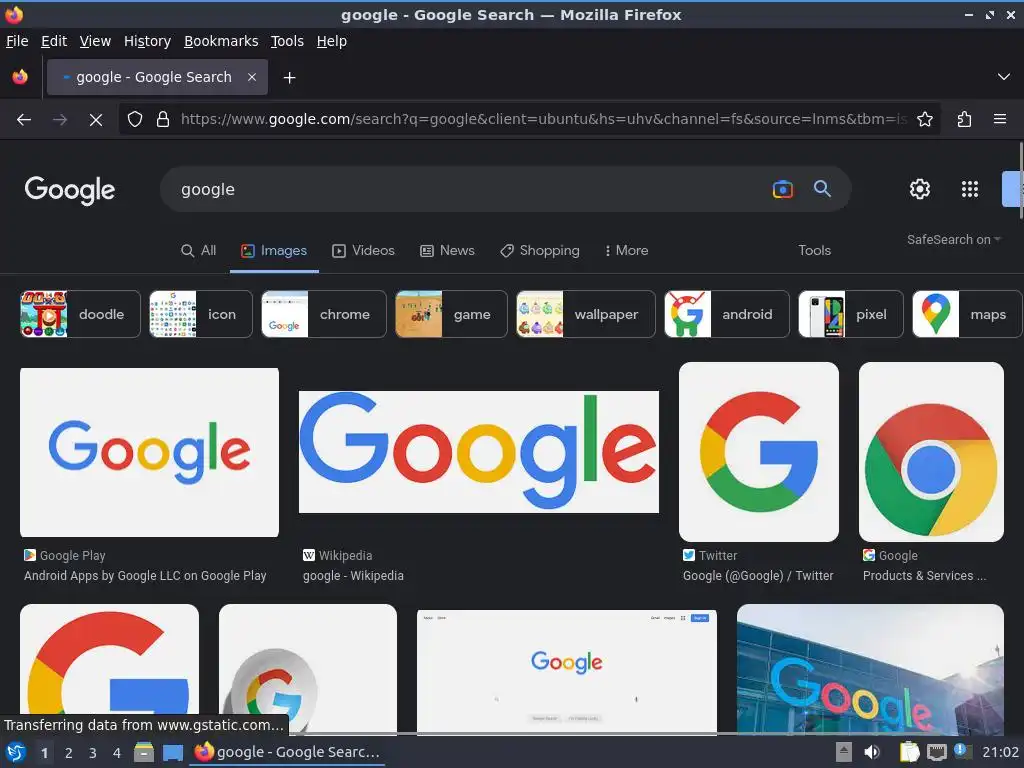Image resolution: width=1024 pixels, height=768 pixels.
Task: Filter images by the maps chip
Action: click(967, 314)
